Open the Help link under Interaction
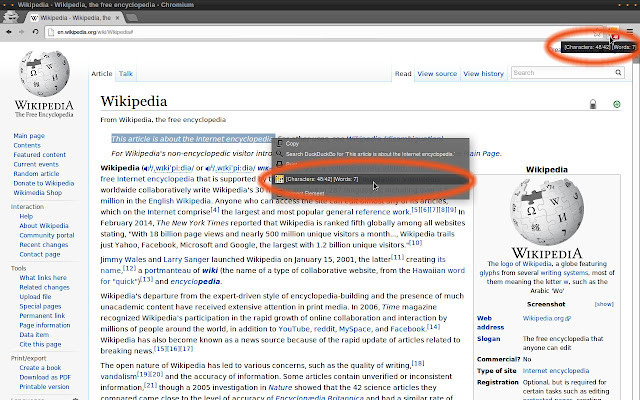 point(26,216)
